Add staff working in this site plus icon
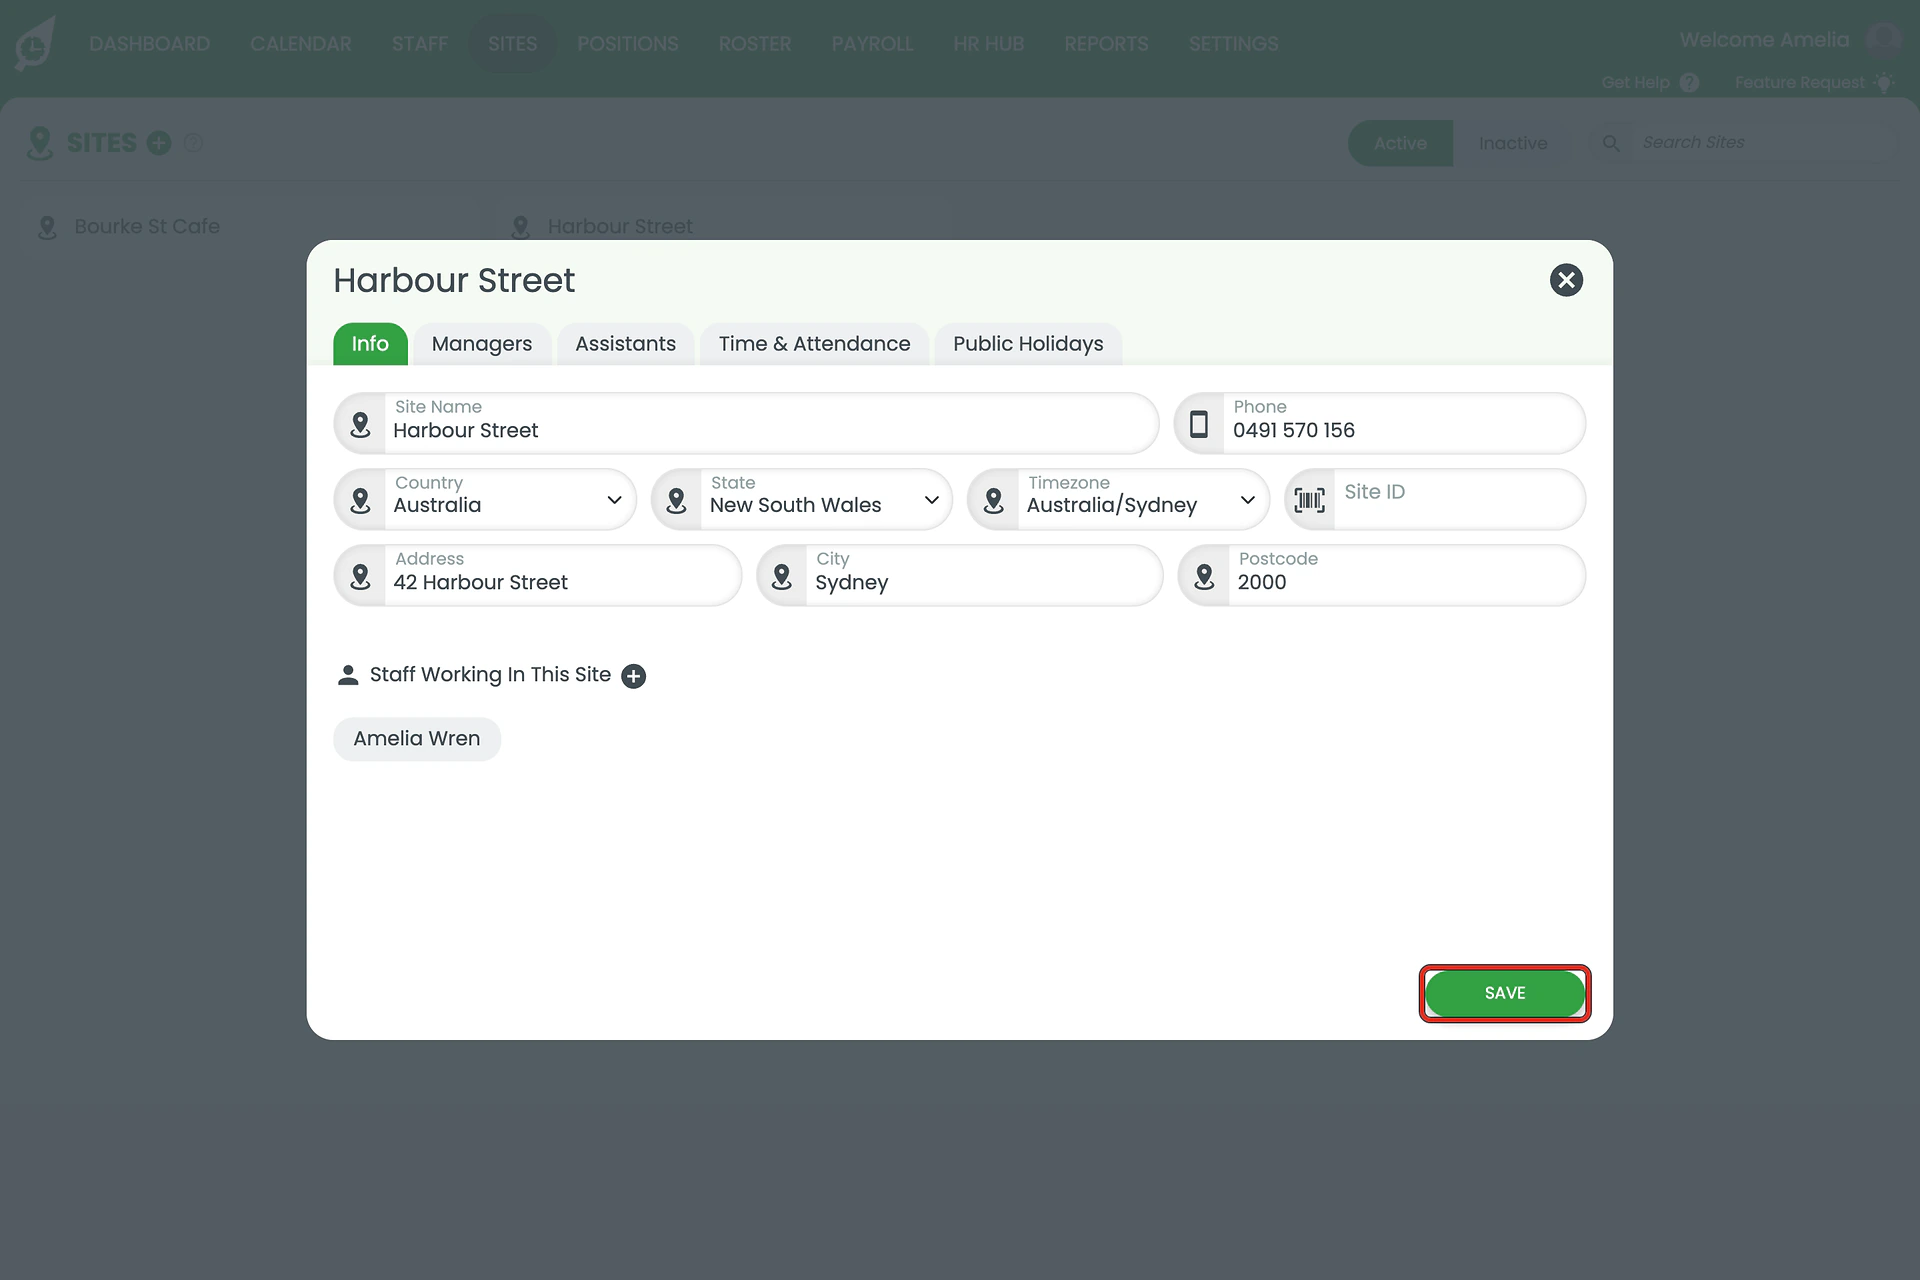Image resolution: width=1920 pixels, height=1280 pixels. pos(633,676)
